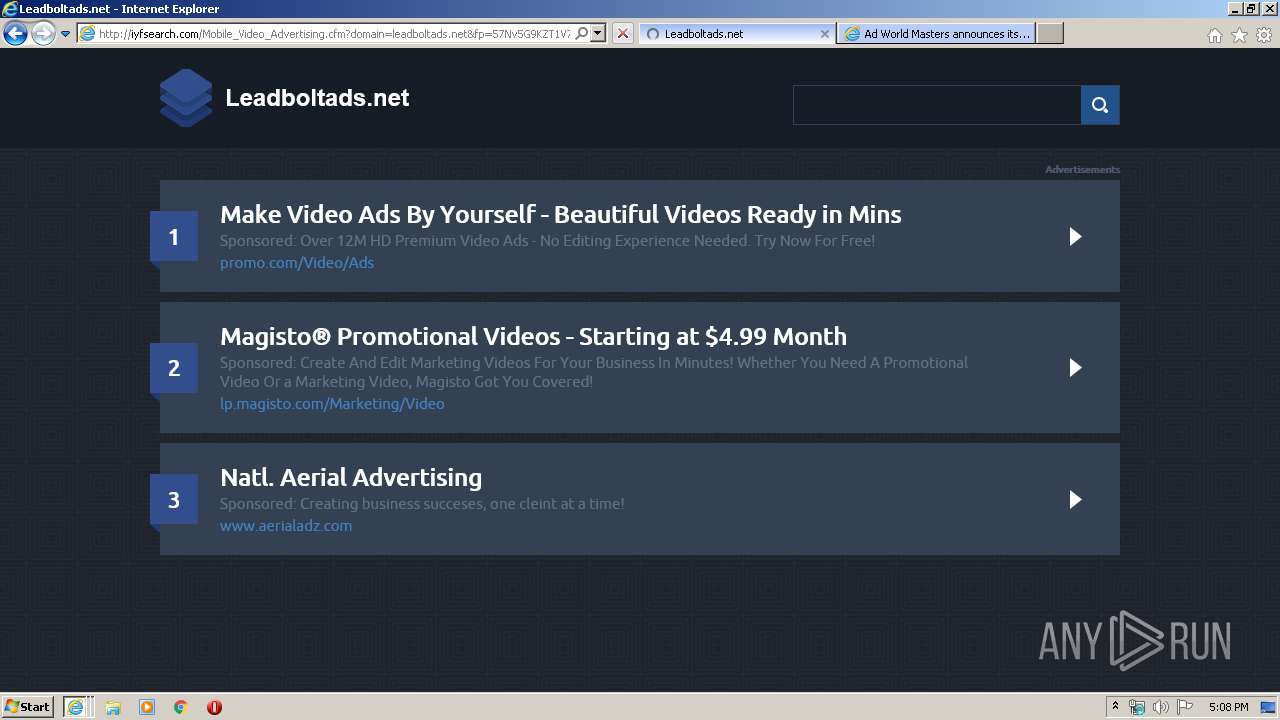Click the Sponsored text about creating business succeses
The height and width of the screenshot is (720, 1280).
[x=422, y=504]
